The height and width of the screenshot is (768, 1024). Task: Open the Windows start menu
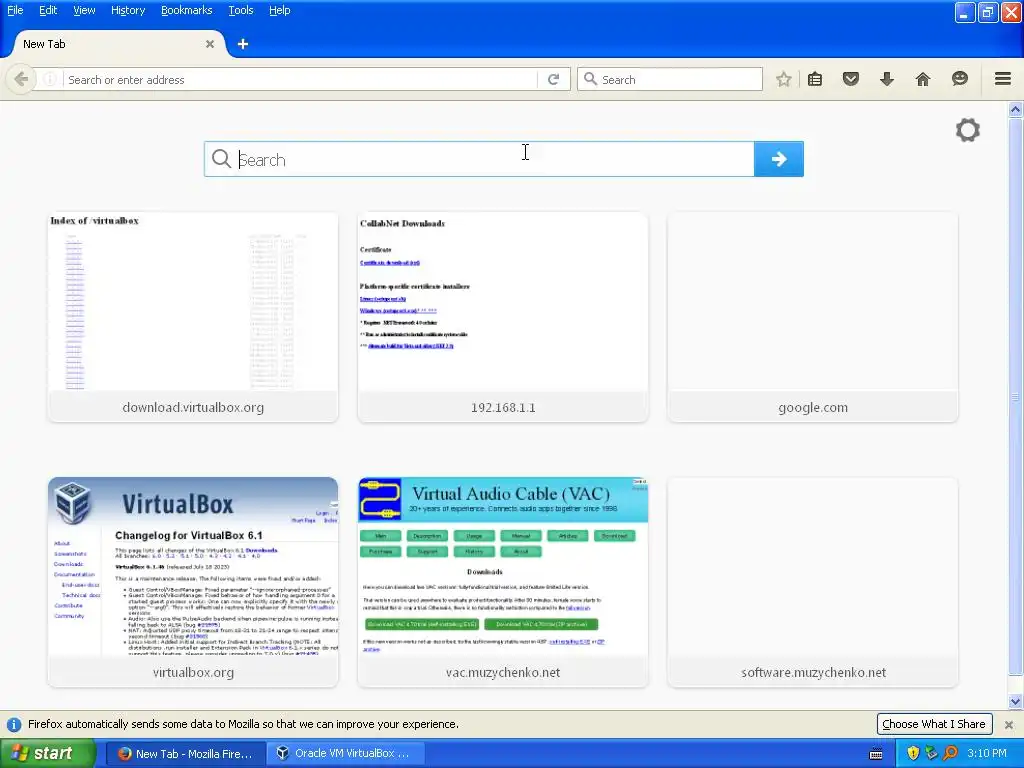[47, 754]
